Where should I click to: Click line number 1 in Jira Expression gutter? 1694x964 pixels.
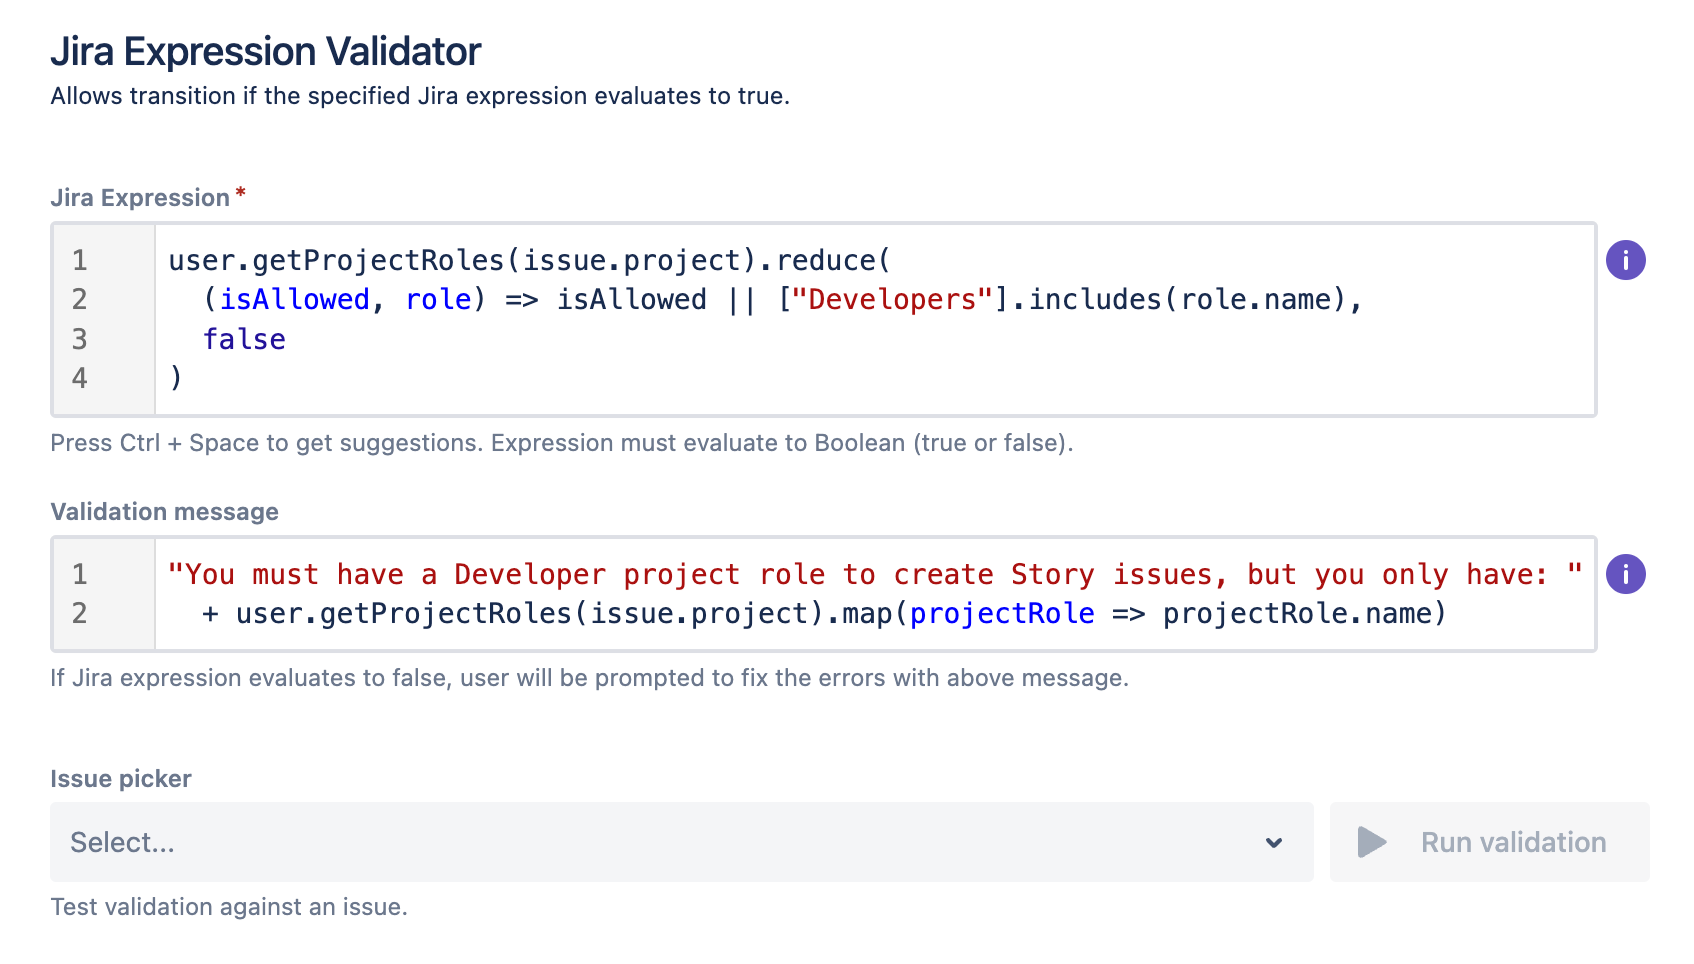[x=80, y=260]
